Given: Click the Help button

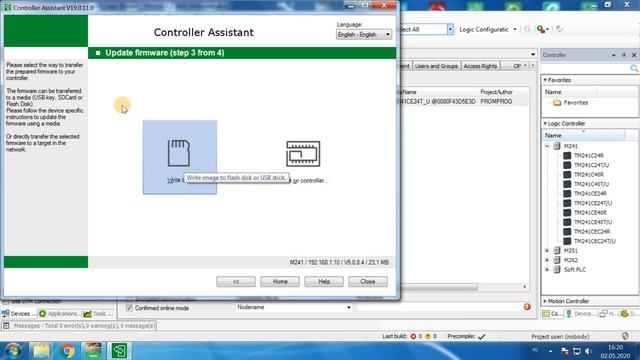Looking at the screenshot, I should pos(324,282).
